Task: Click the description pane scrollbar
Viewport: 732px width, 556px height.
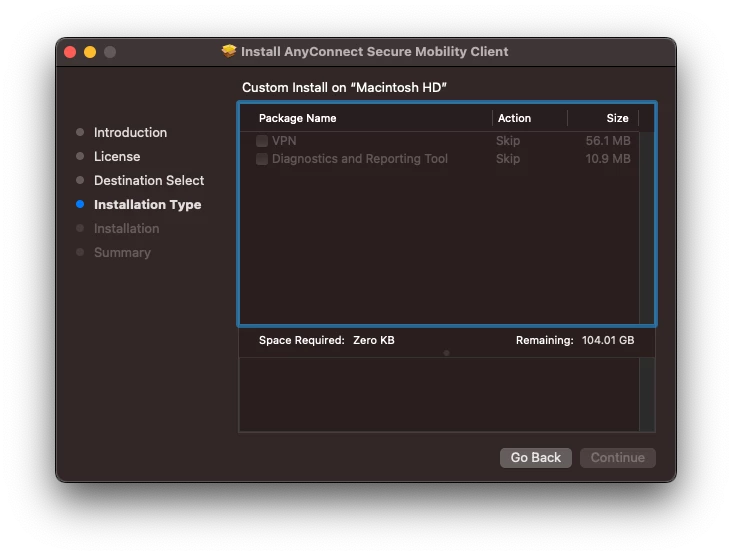Action: (647, 395)
